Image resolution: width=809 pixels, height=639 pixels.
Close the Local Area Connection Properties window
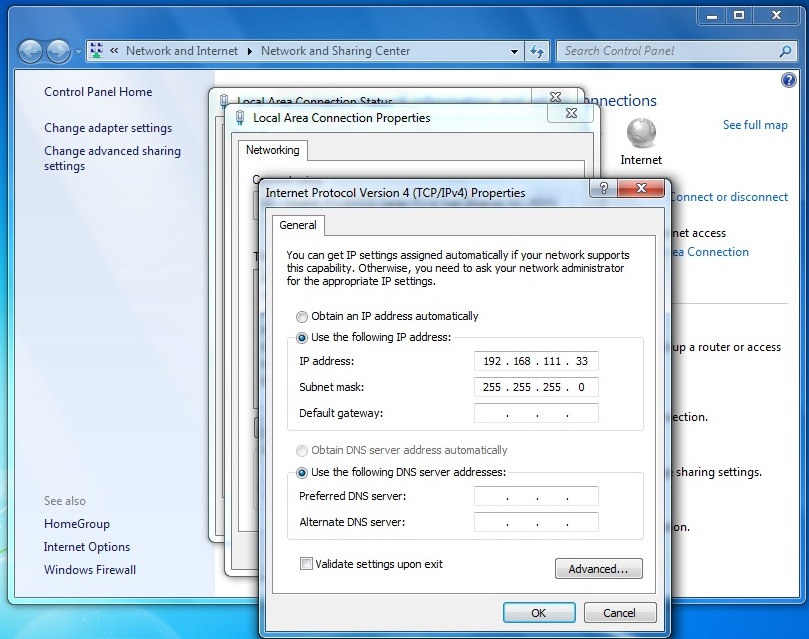571,113
